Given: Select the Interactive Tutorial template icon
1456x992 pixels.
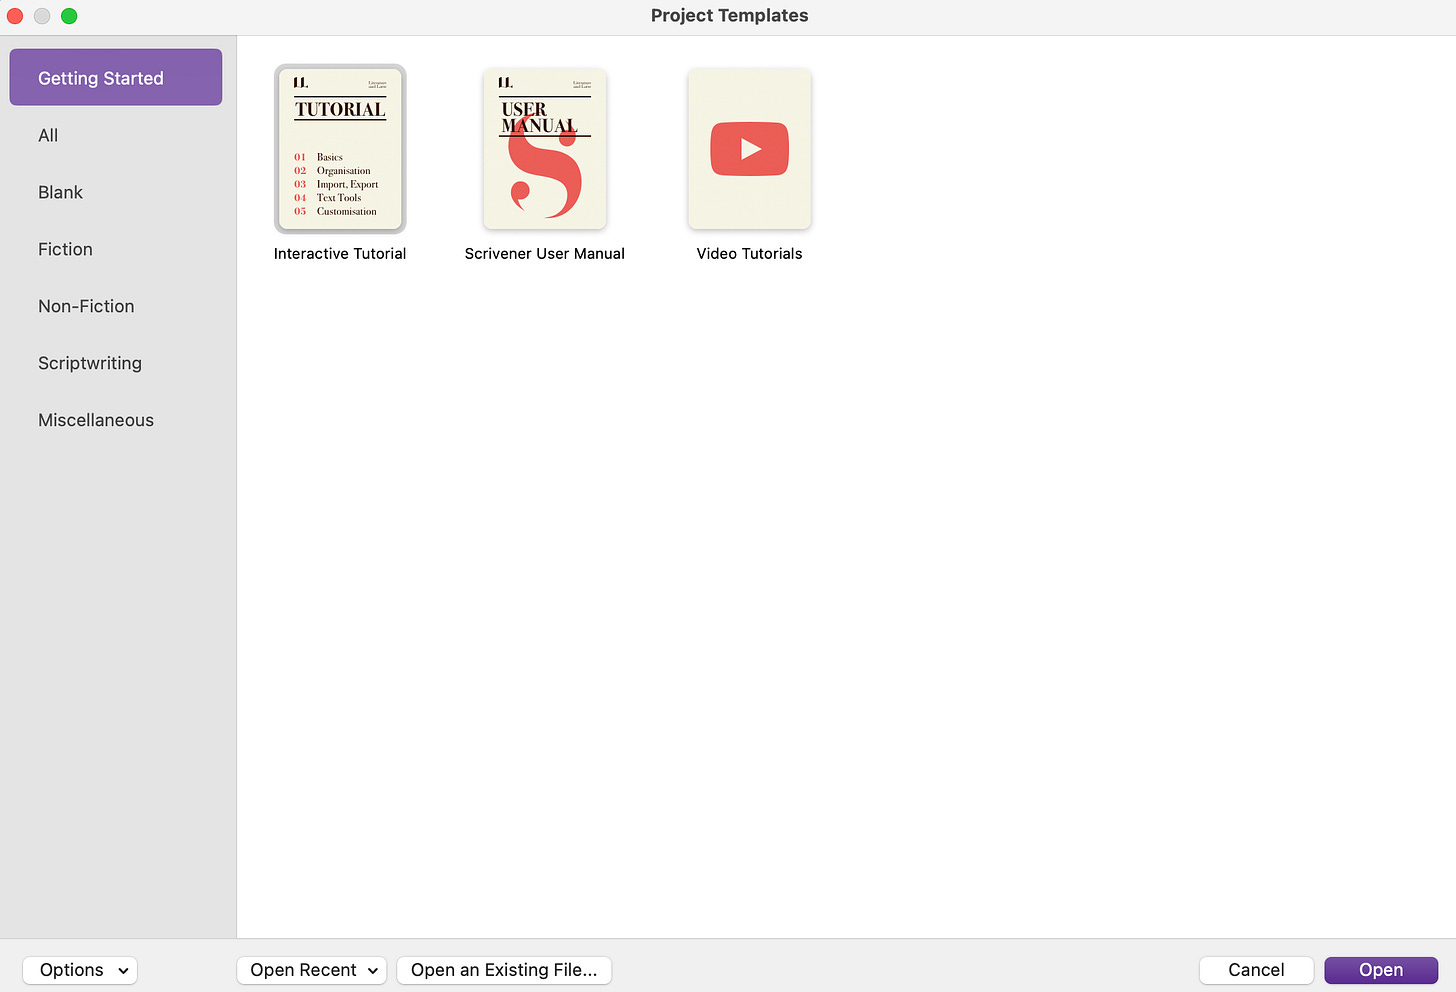Looking at the screenshot, I should pyautogui.click(x=340, y=149).
